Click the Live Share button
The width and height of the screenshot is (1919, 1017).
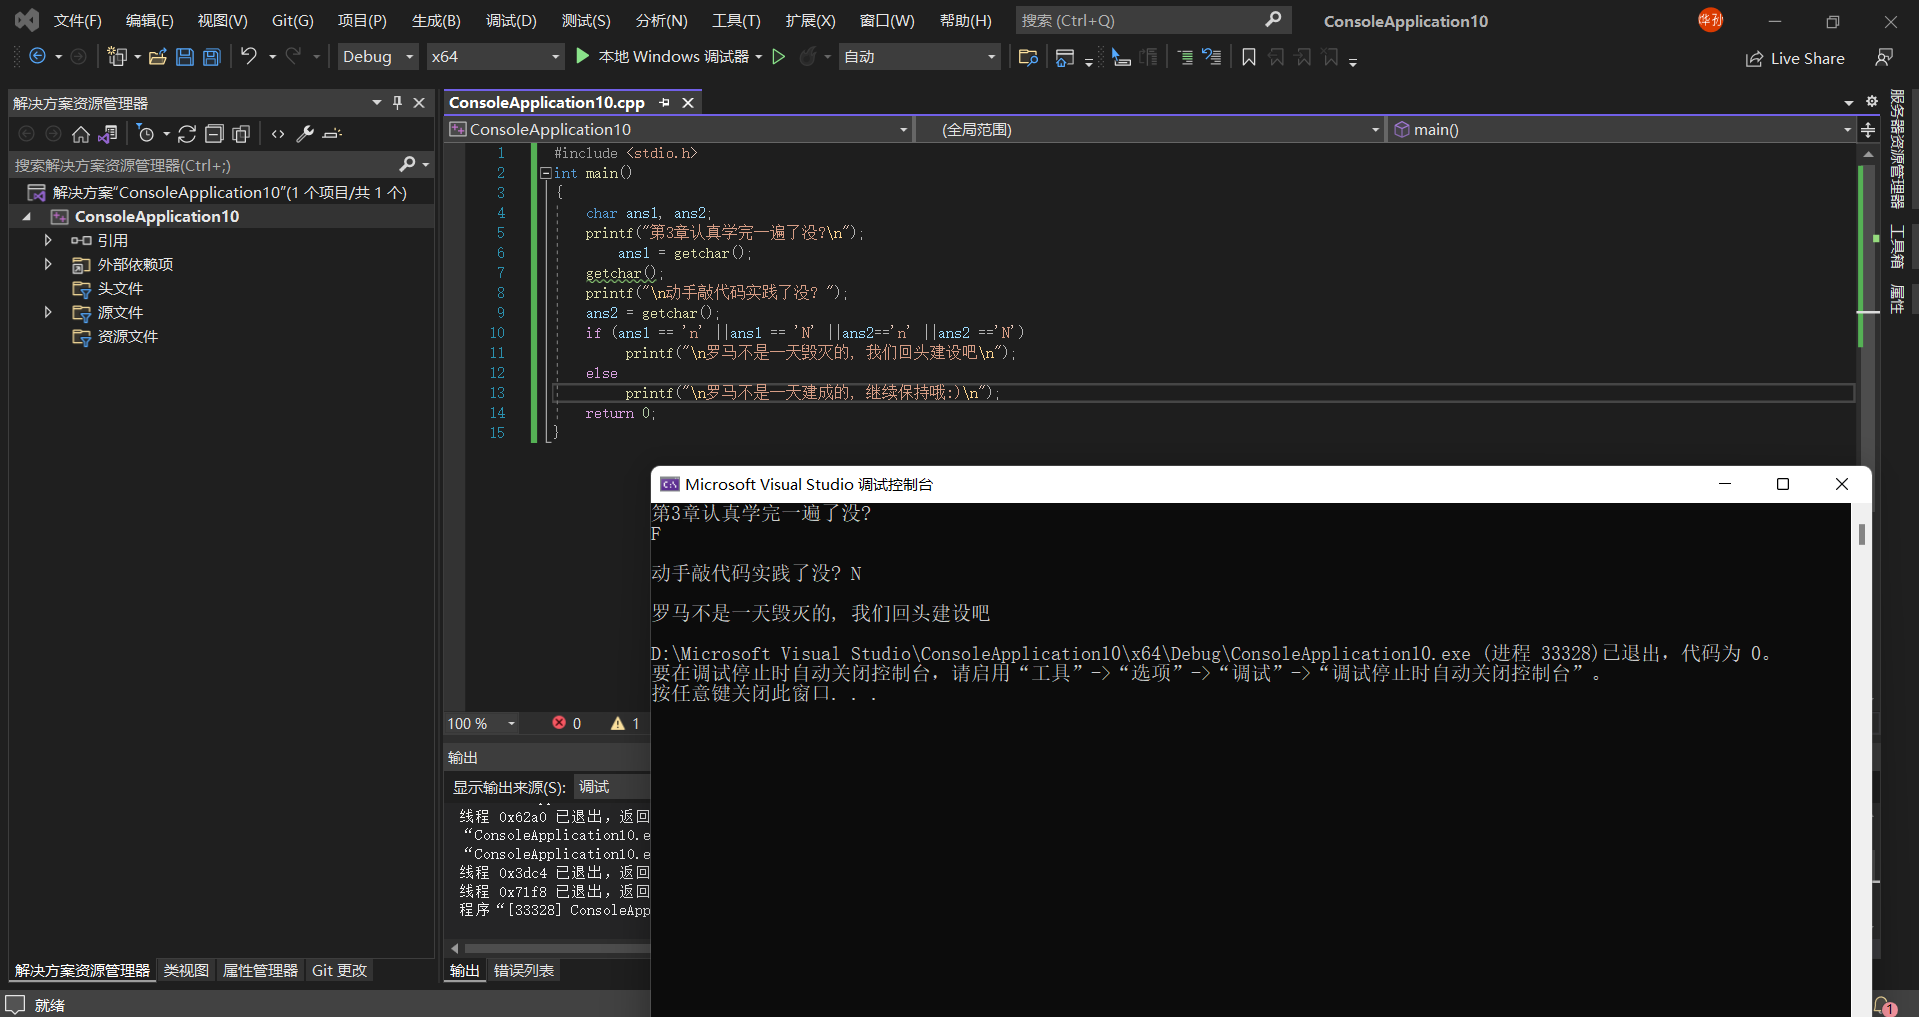point(1795,59)
